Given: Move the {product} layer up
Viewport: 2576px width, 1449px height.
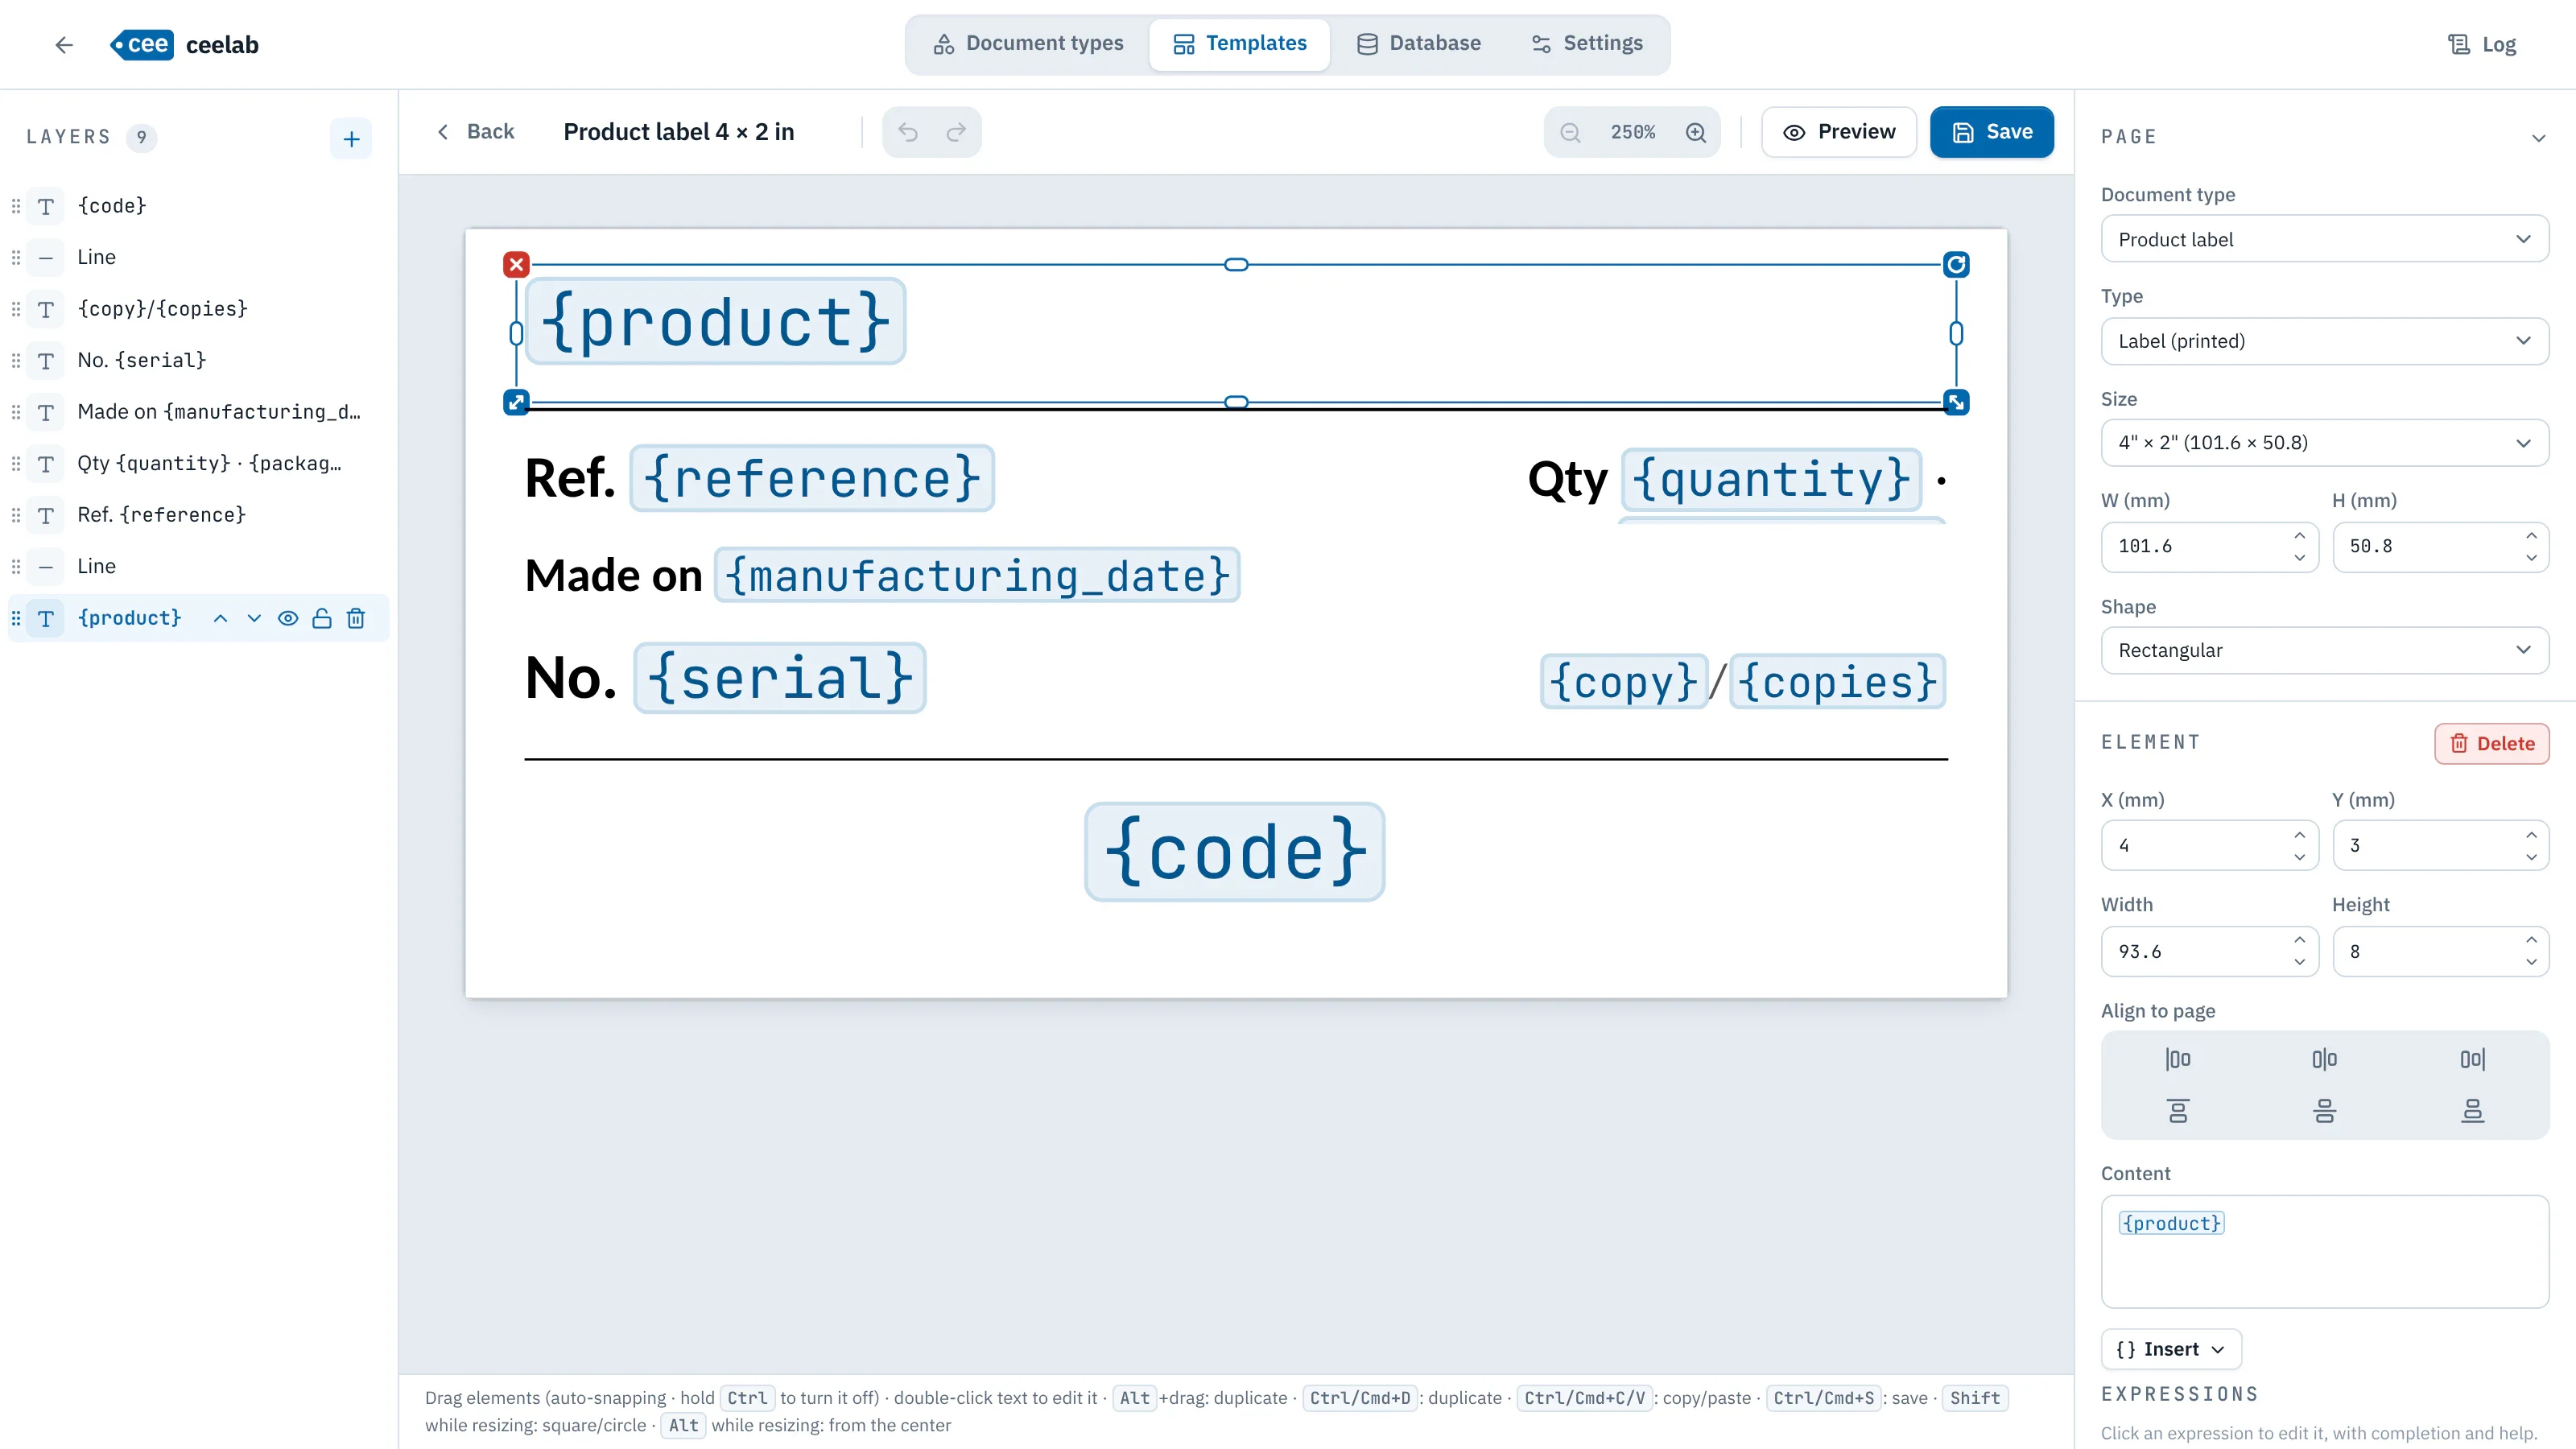Looking at the screenshot, I should tap(220, 619).
